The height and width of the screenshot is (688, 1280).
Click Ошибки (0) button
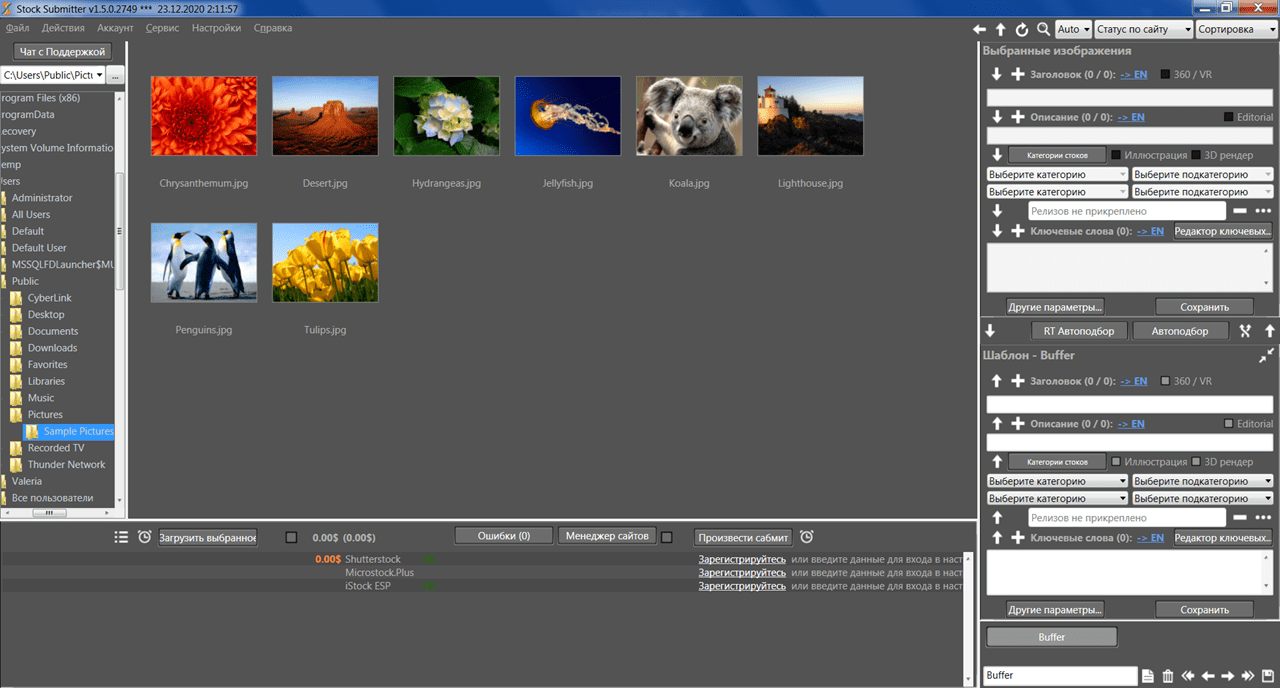tap(504, 536)
